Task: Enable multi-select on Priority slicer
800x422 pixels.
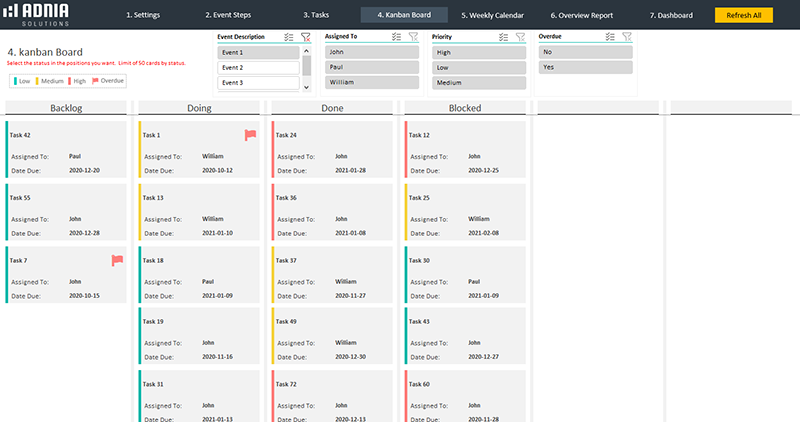Action: coord(503,36)
